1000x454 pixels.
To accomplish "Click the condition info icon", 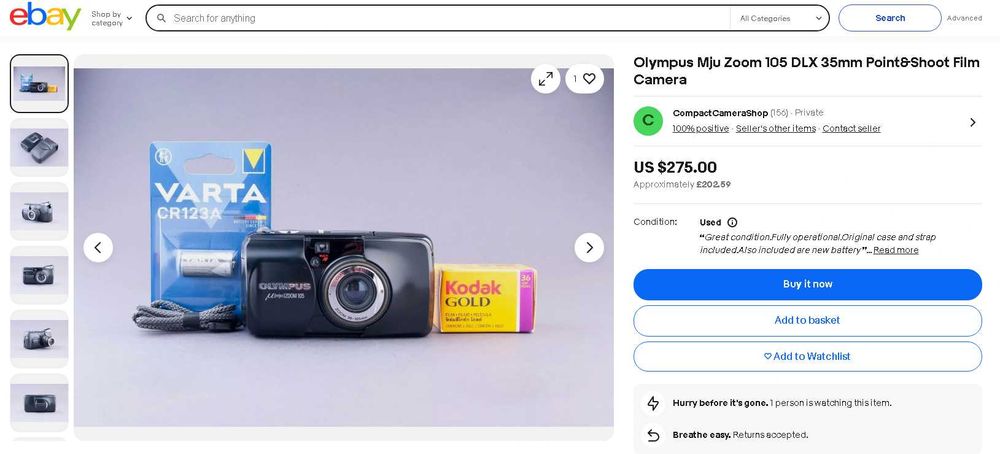I will tap(732, 222).
